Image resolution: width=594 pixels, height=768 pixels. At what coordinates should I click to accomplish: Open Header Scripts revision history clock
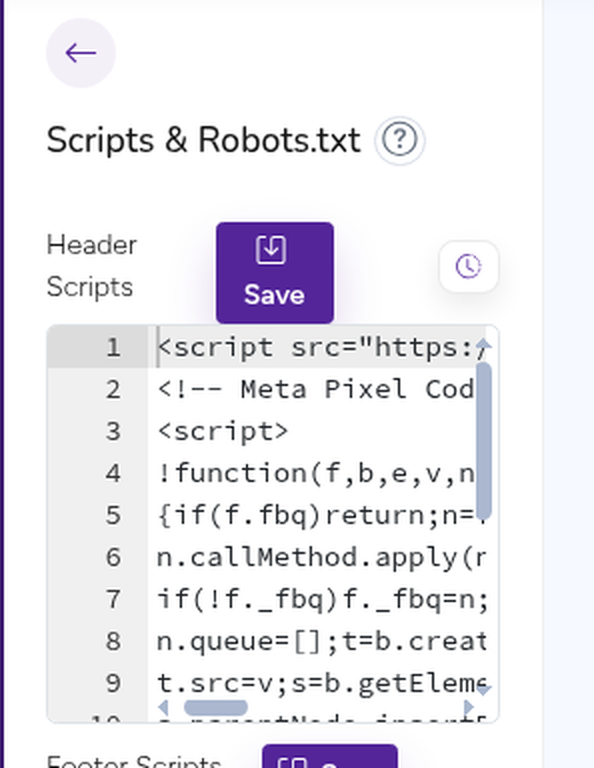469,266
